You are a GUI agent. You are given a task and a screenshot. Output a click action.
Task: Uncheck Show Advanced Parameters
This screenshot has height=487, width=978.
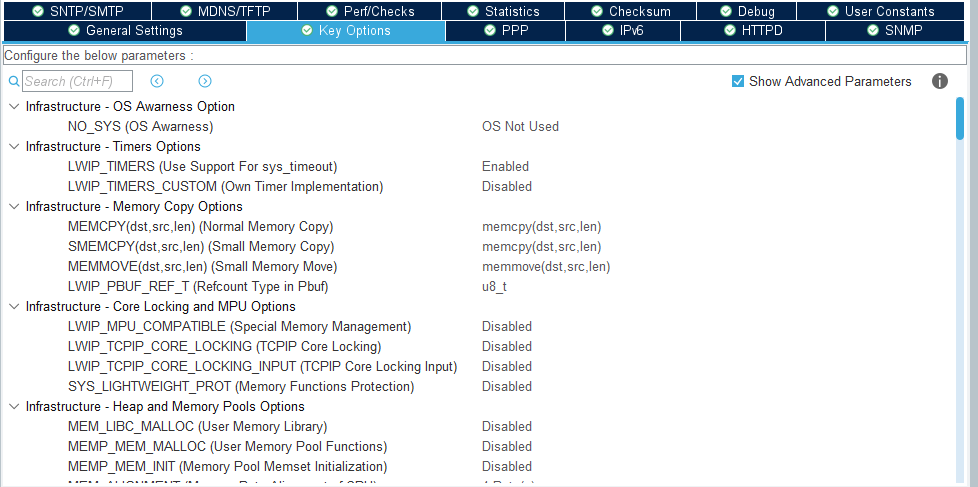point(738,81)
